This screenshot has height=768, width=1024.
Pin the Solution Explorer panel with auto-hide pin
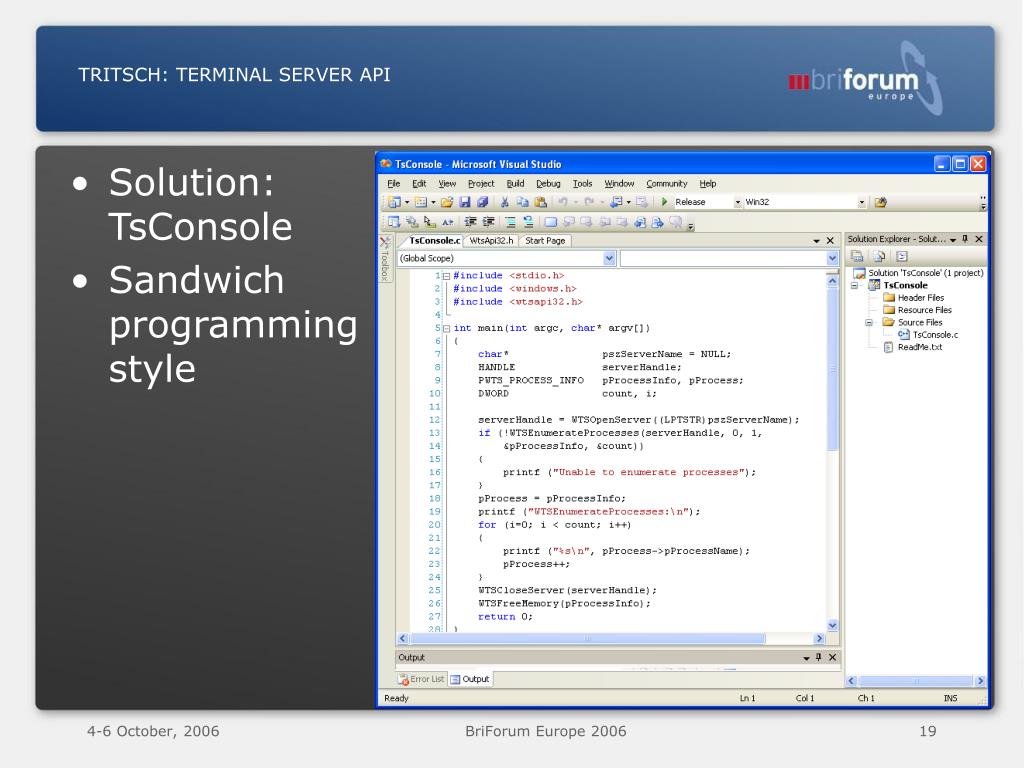click(965, 239)
